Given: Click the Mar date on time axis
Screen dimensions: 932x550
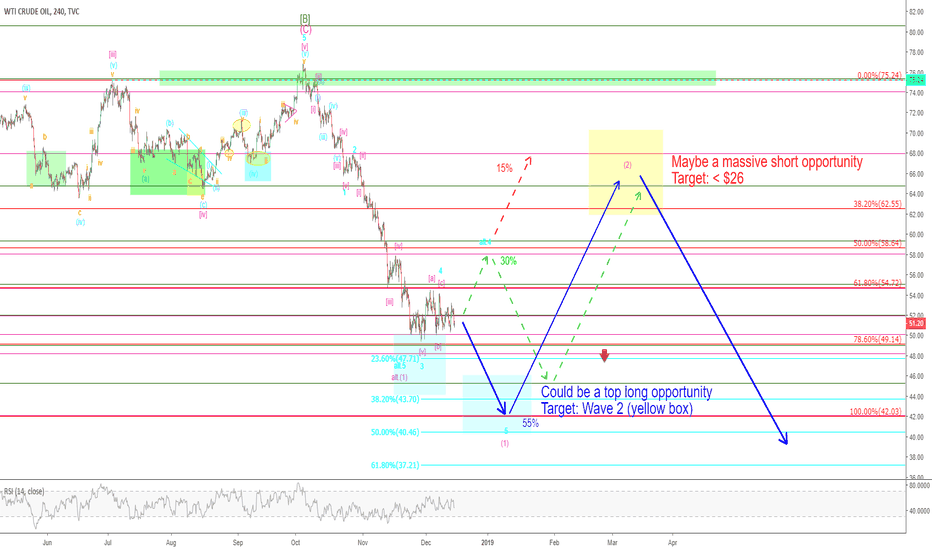Looking at the screenshot, I should 612,542.
